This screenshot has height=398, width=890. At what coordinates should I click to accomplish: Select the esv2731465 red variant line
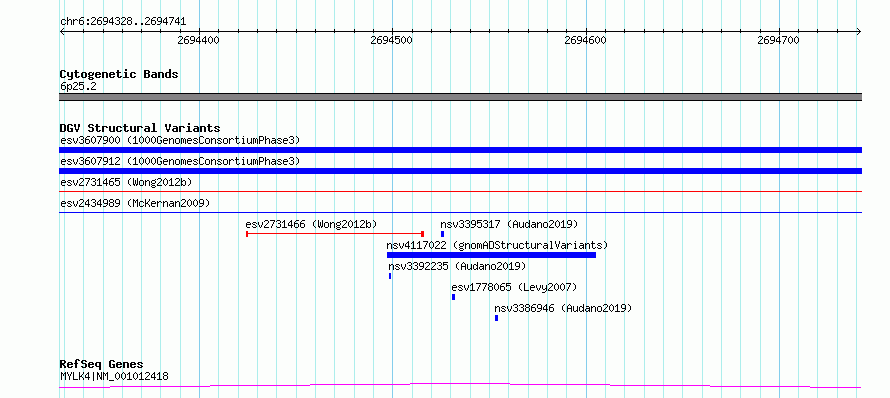[460, 192]
